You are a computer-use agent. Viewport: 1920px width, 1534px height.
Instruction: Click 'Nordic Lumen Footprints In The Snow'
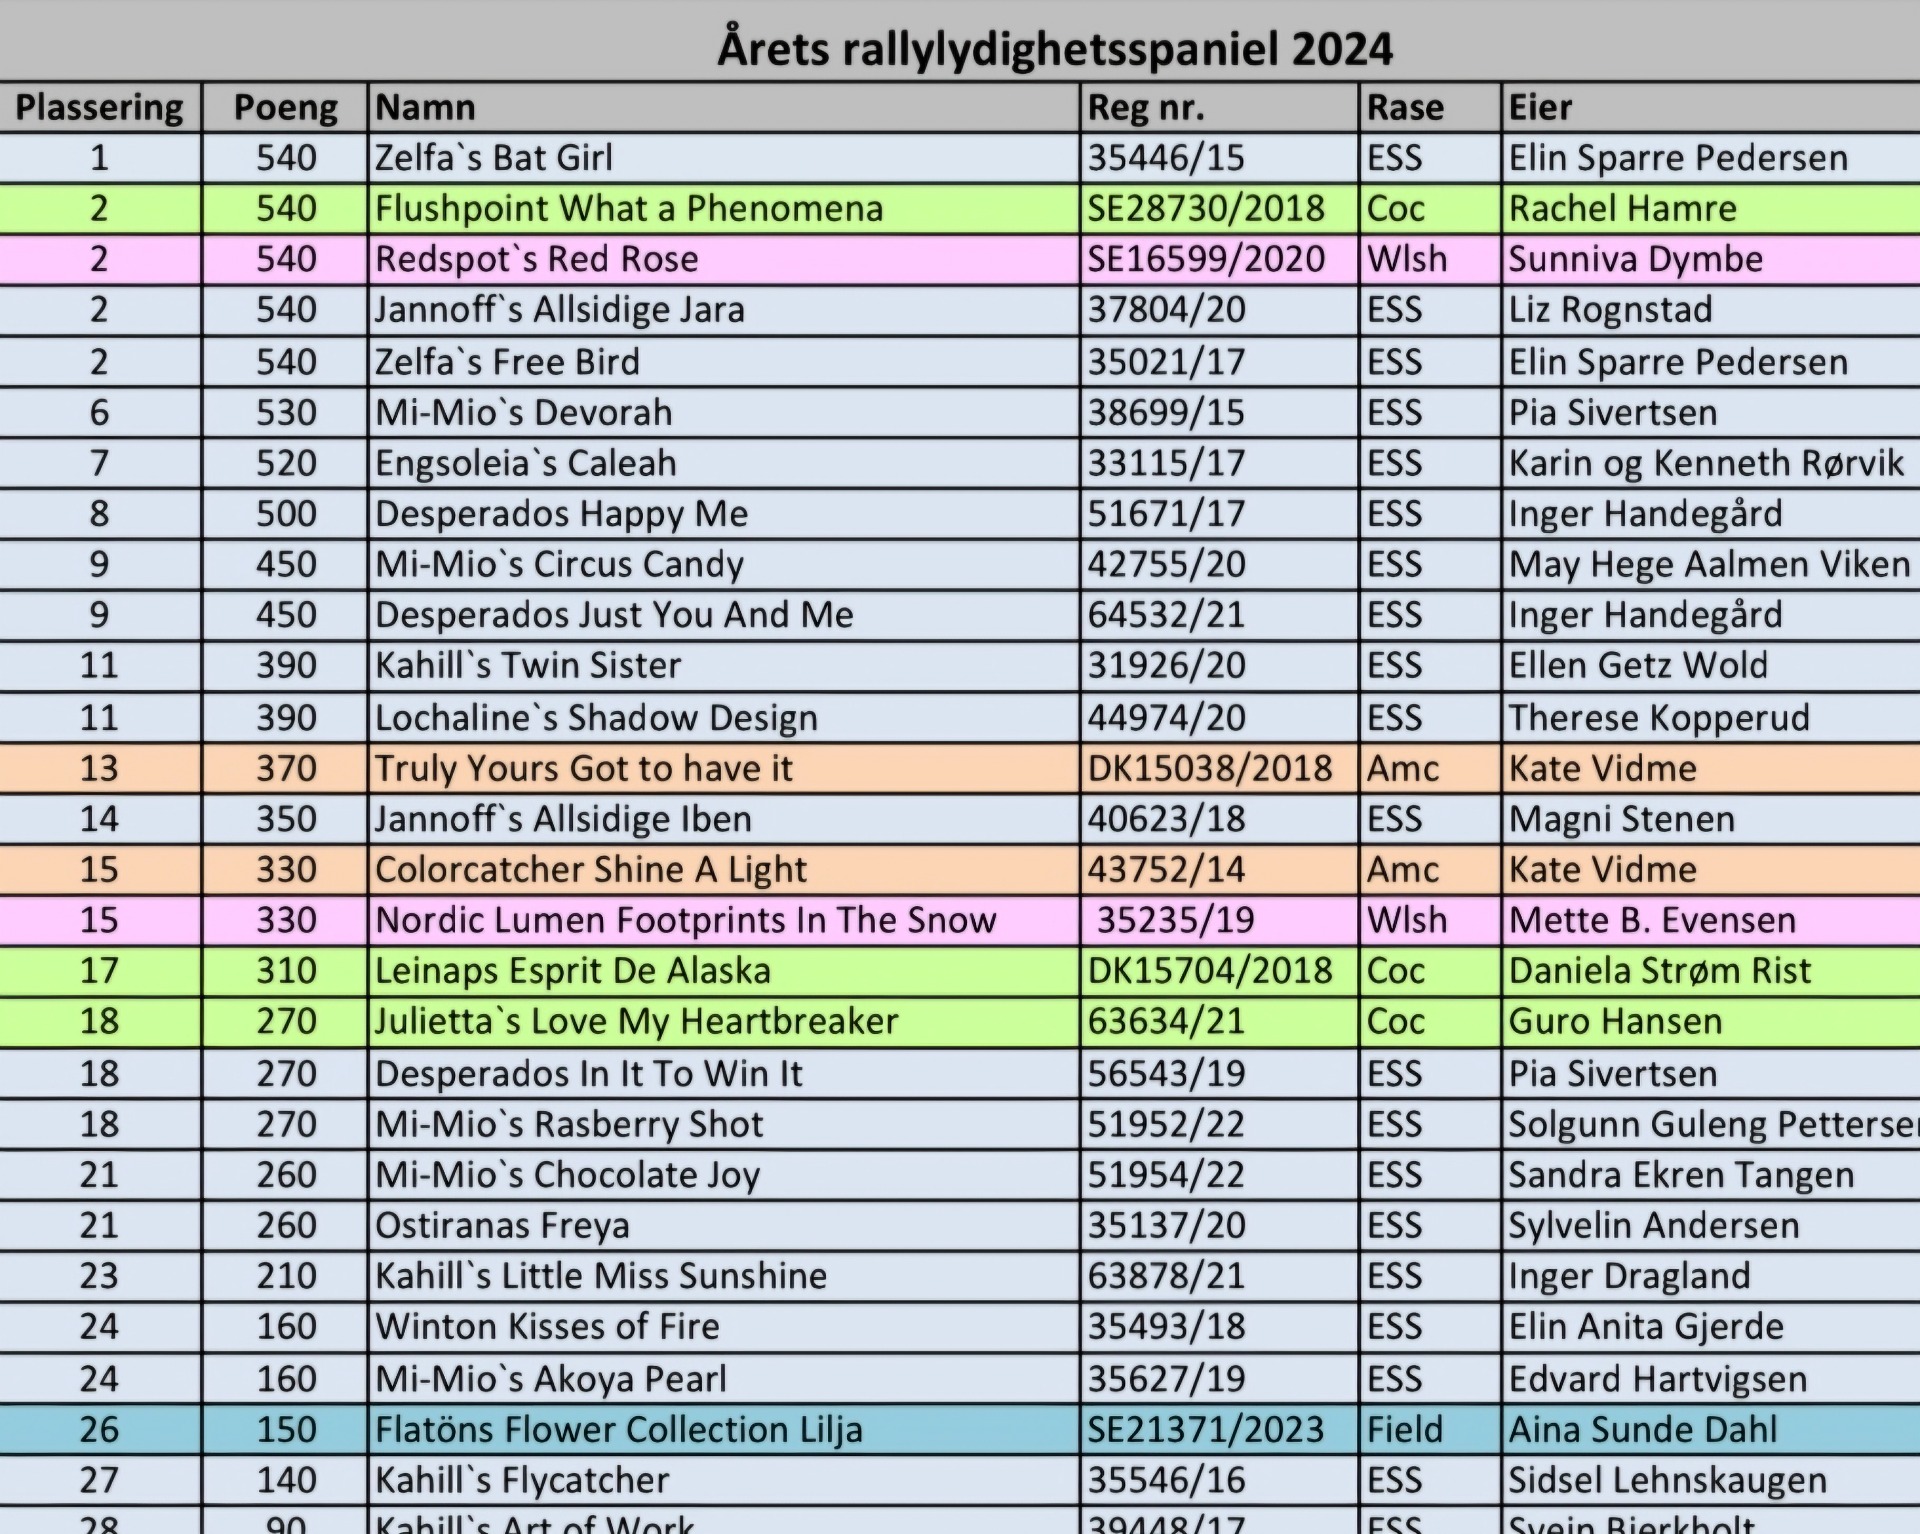[x=686, y=920]
